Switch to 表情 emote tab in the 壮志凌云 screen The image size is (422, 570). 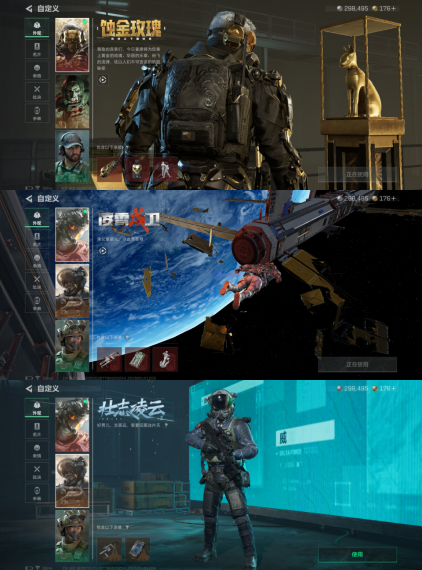pos(37,451)
